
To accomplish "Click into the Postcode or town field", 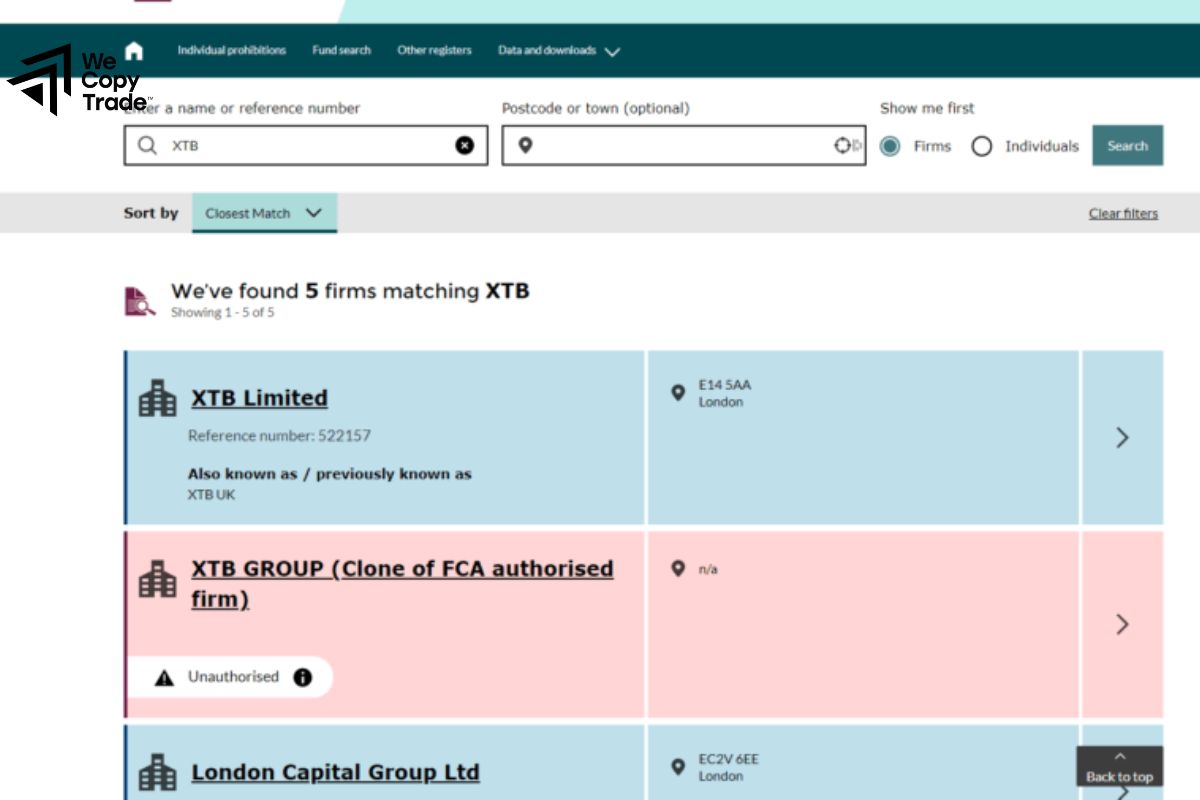I will [x=680, y=146].
